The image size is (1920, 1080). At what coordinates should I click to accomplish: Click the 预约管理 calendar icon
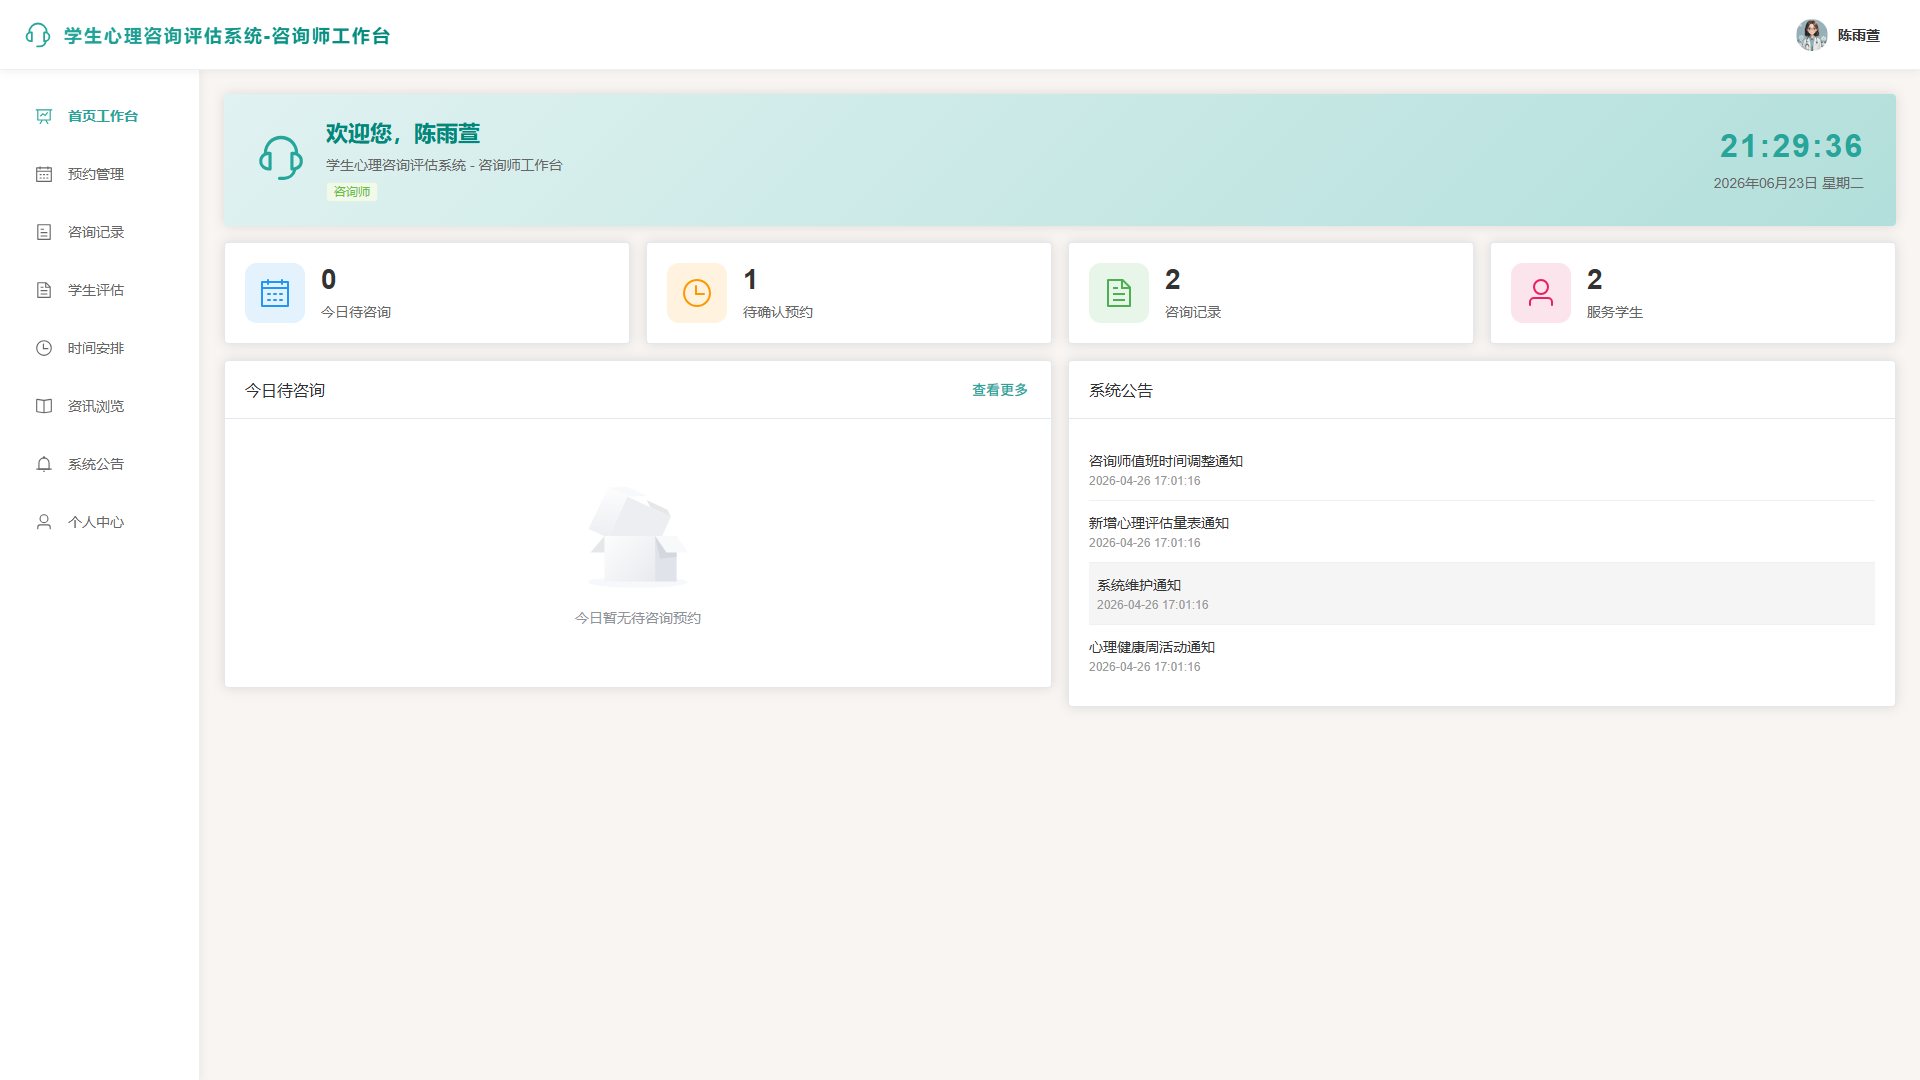click(44, 174)
